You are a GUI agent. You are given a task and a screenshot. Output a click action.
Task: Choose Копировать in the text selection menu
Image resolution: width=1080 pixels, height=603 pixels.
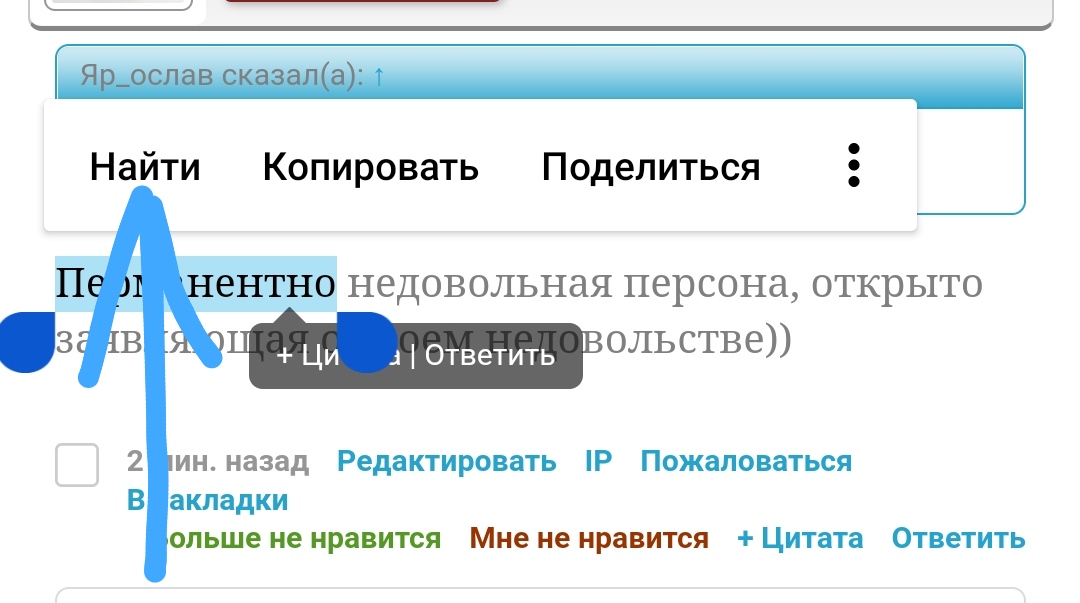click(370, 167)
